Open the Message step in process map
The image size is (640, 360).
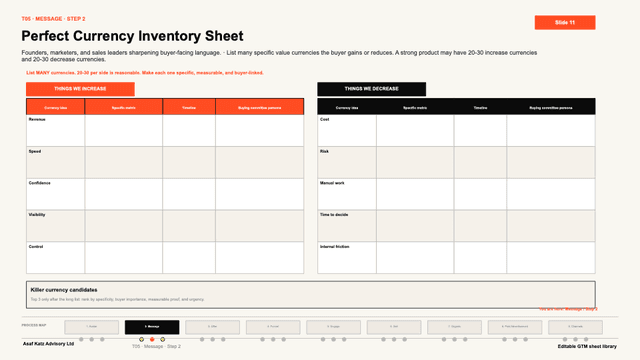pos(152,327)
